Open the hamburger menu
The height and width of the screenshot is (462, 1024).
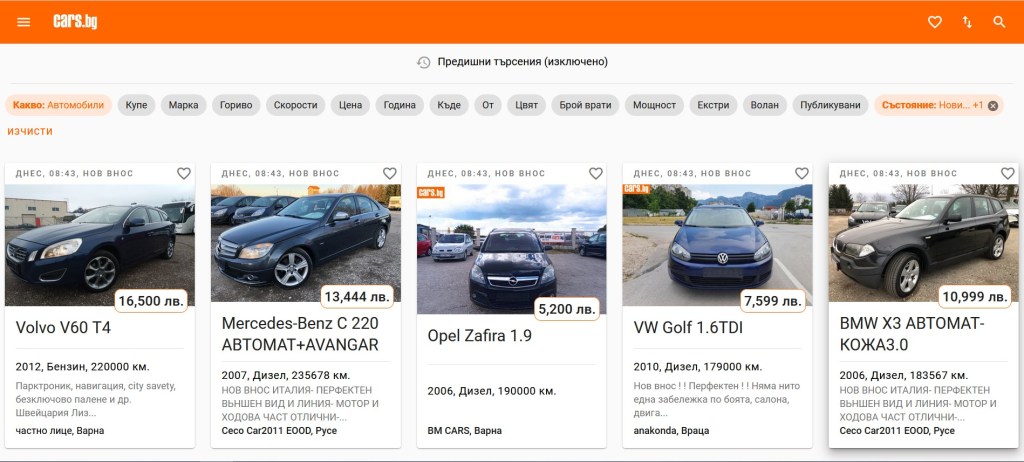click(x=24, y=22)
